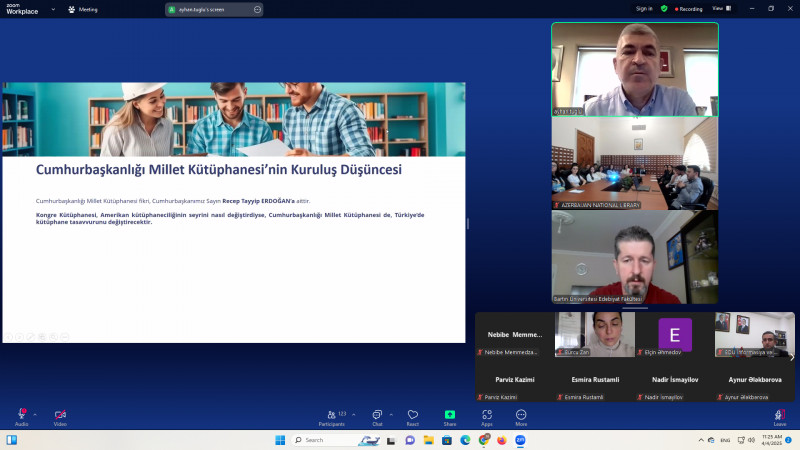Open the Participants panel
Viewport: 800px width, 450px height.
(x=331, y=416)
